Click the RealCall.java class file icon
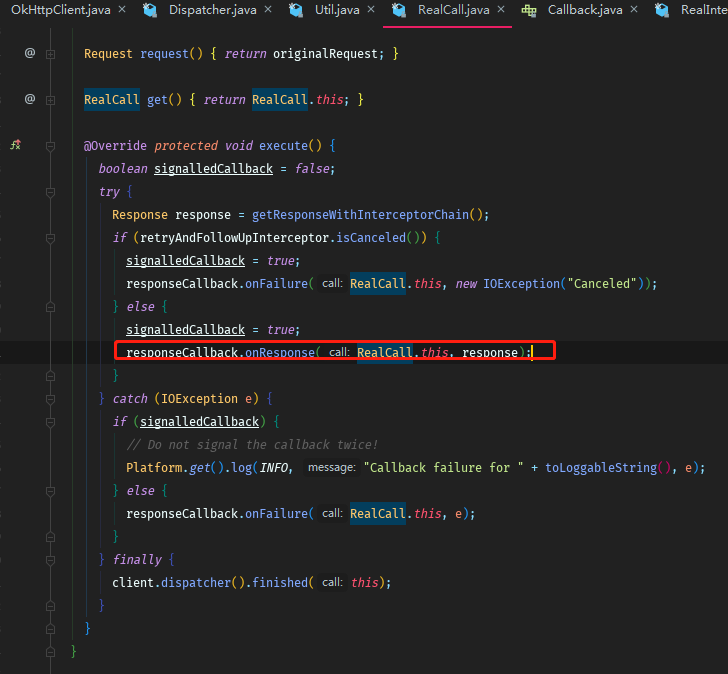This screenshot has width=728, height=674. 399,10
